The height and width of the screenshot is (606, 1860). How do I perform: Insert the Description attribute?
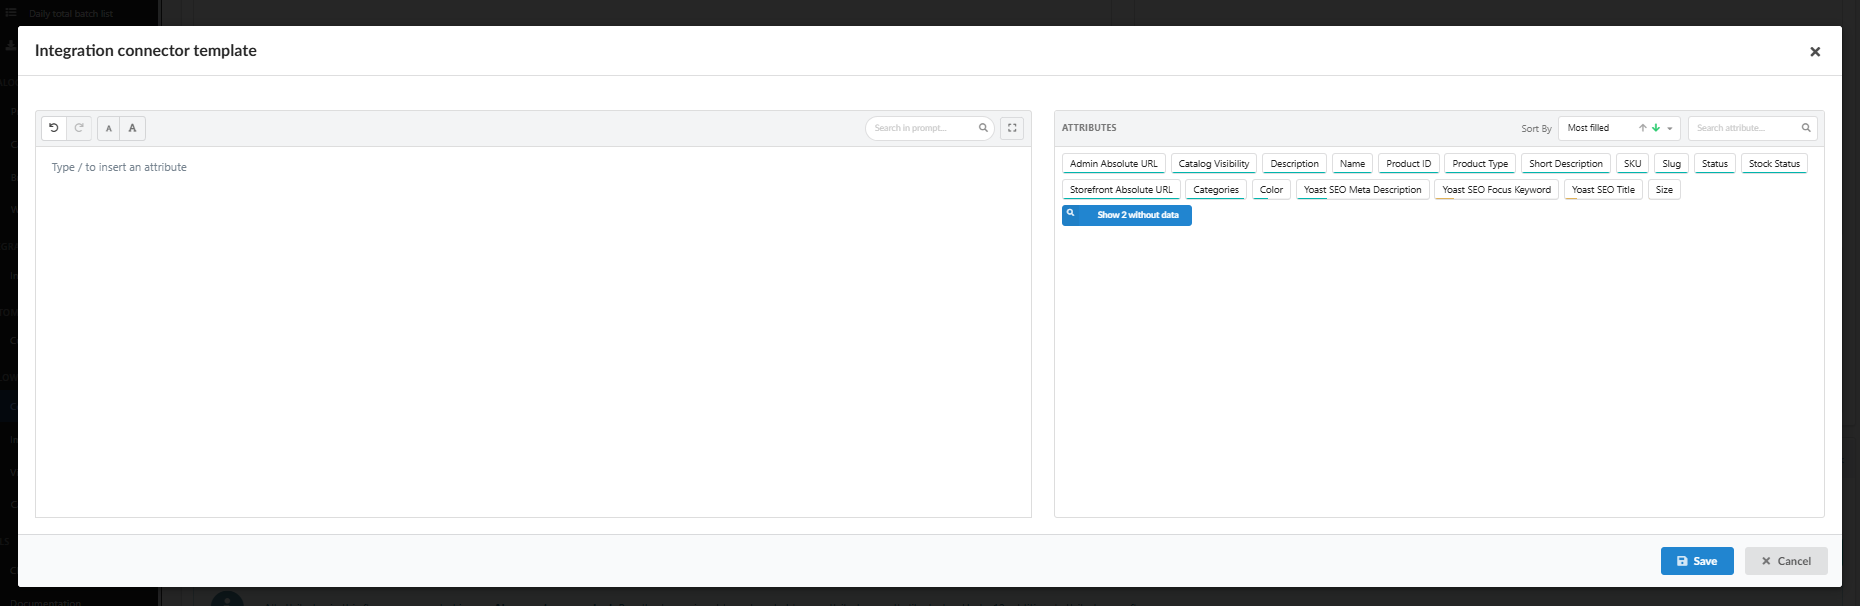coord(1294,164)
